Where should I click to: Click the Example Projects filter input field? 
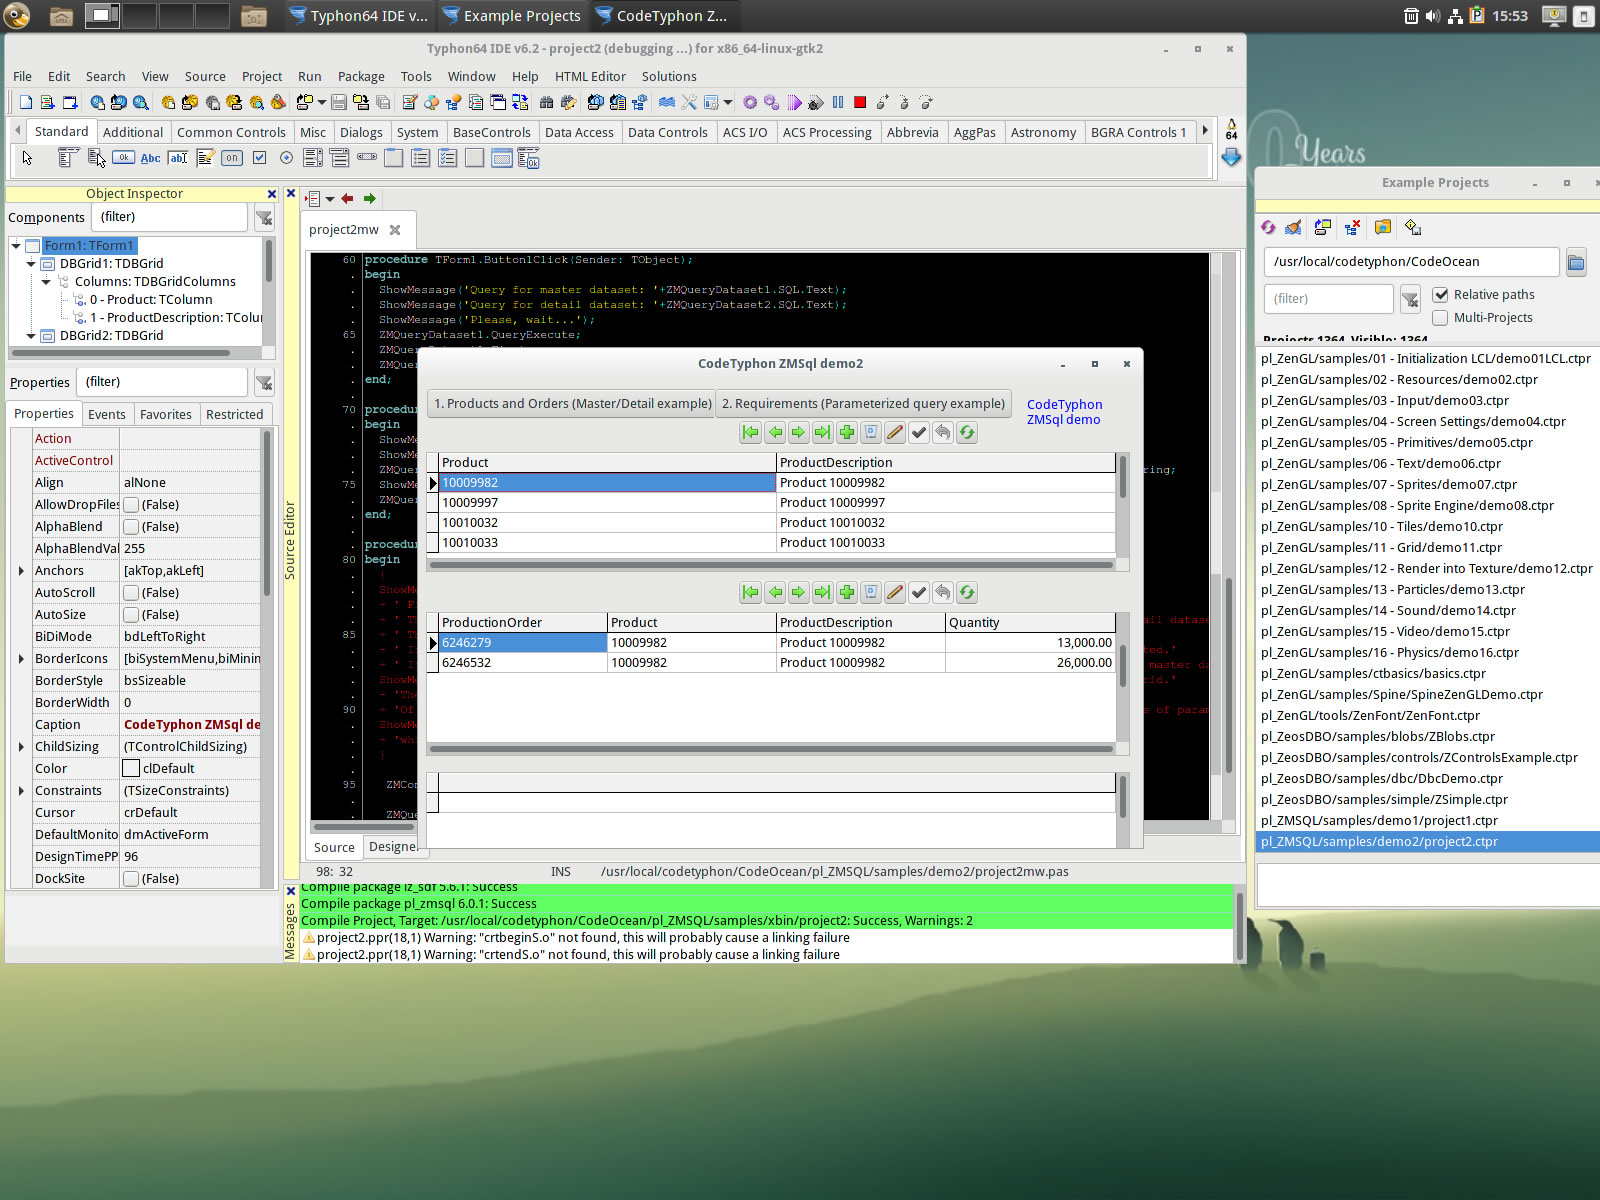[x=1328, y=298]
